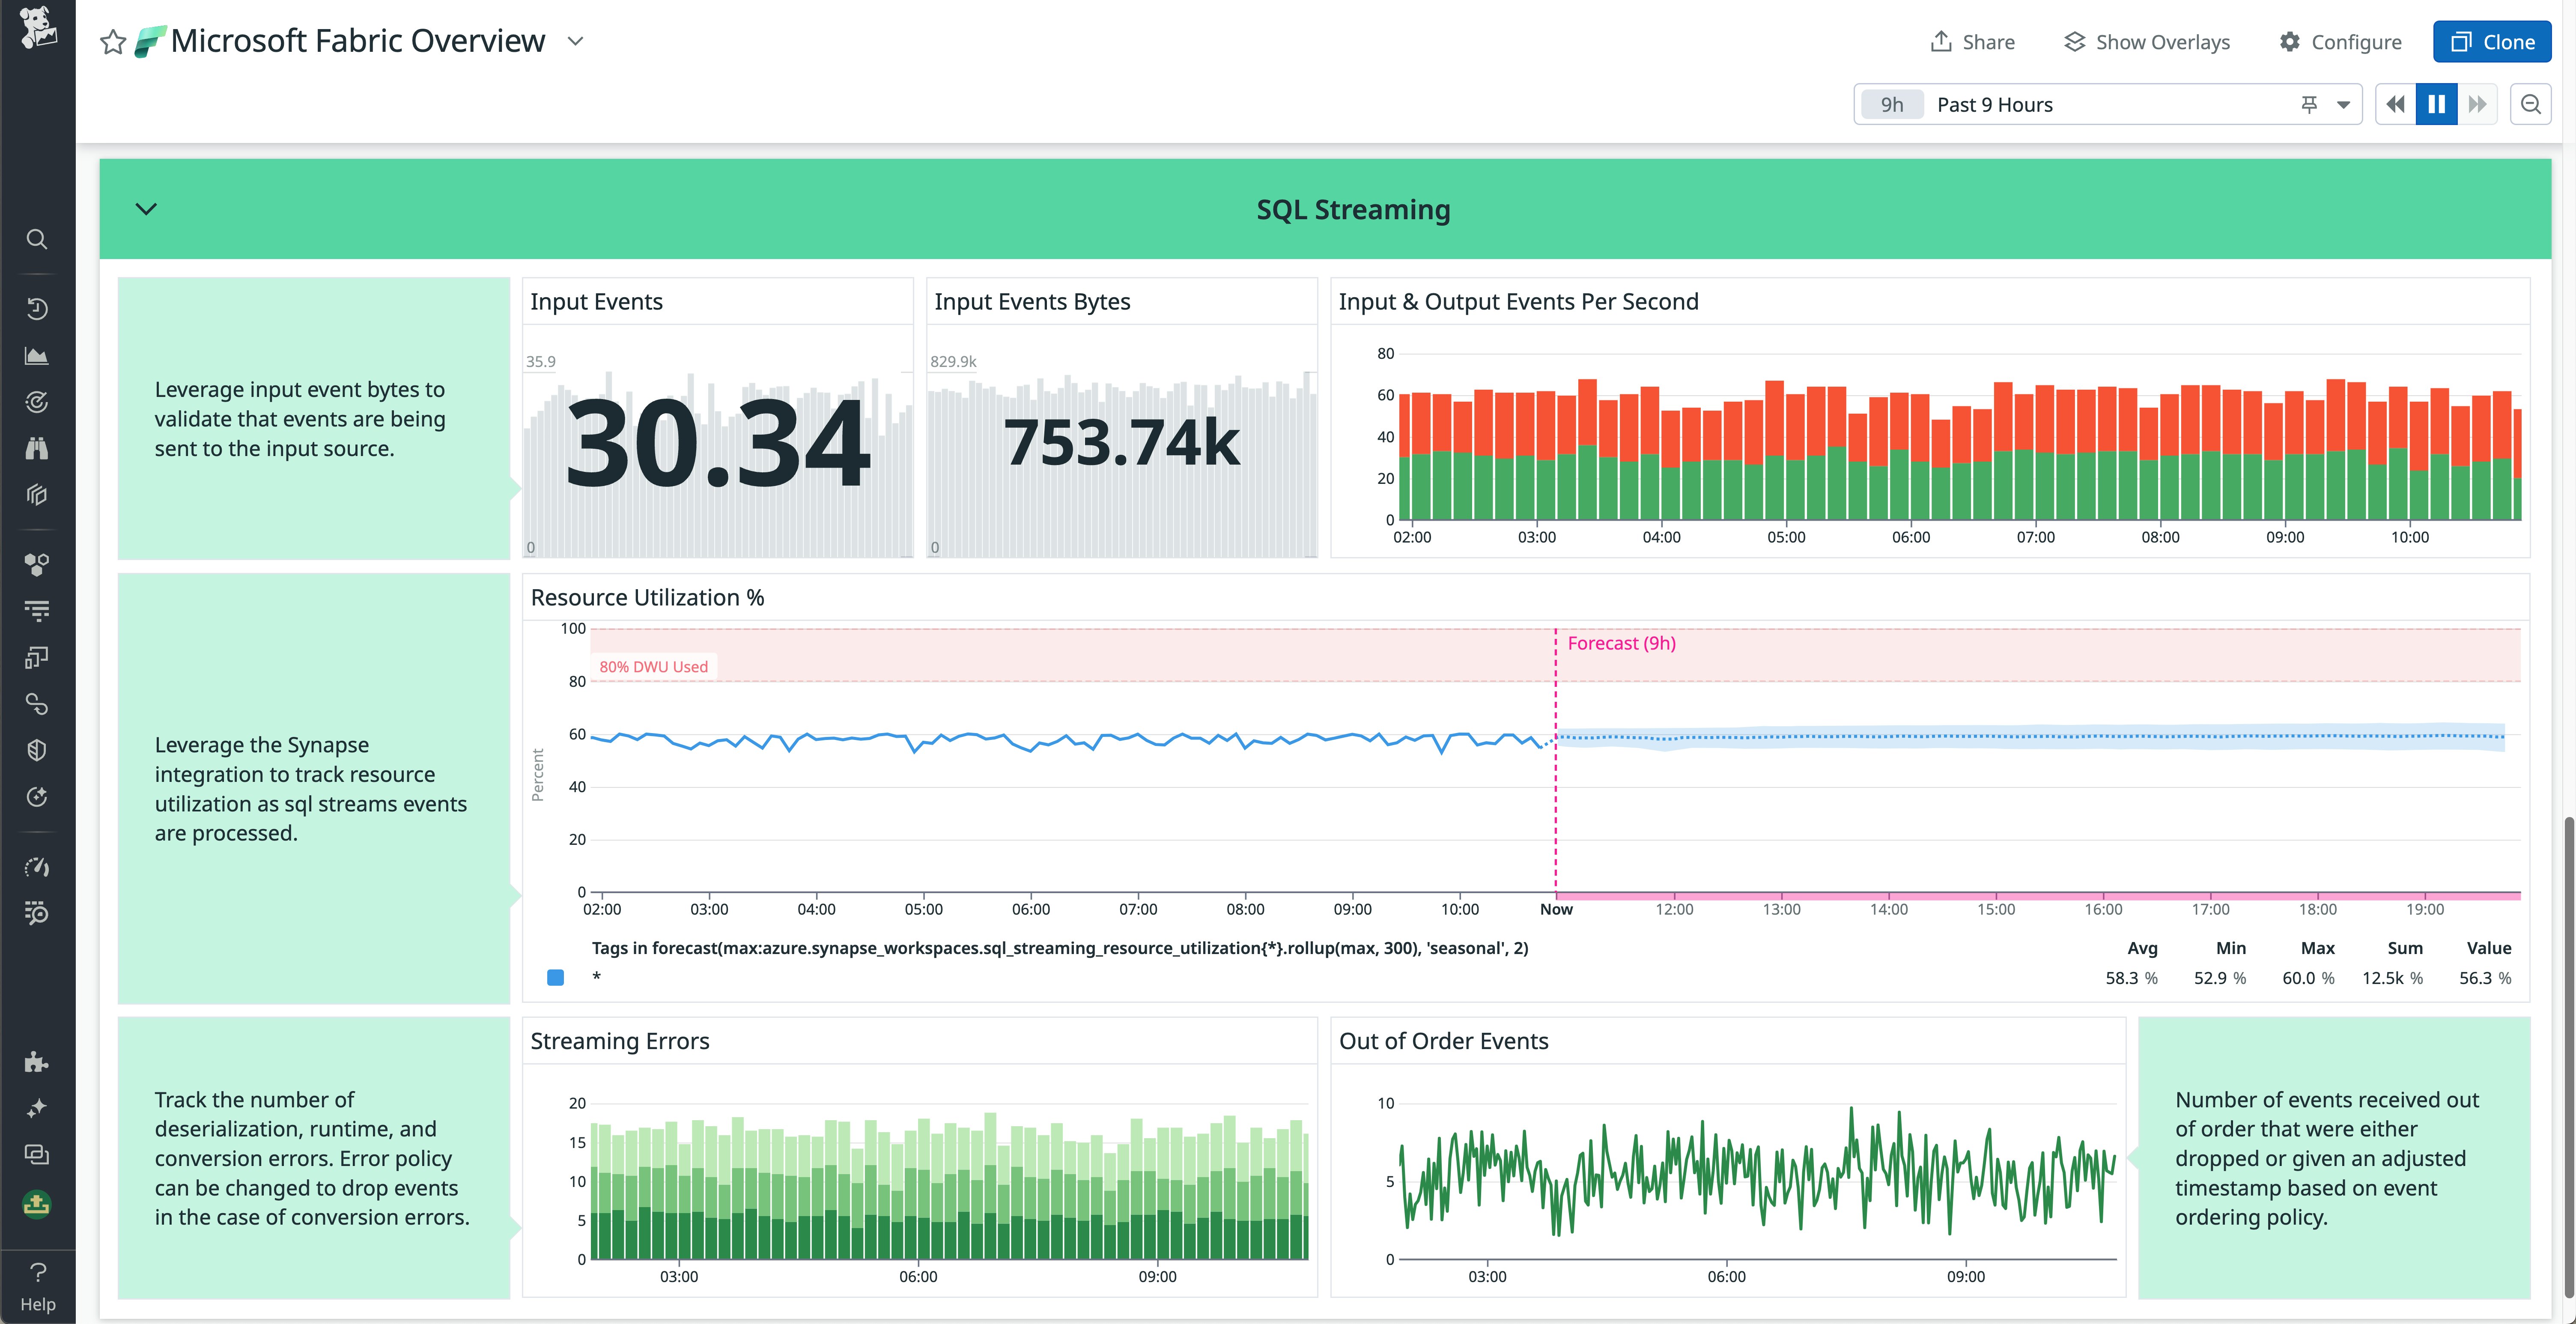Image resolution: width=2576 pixels, height=1324 pixels.
Task: Click the blue legend swatch for series *
Action: pyautogui.click(x=556, y=978)
